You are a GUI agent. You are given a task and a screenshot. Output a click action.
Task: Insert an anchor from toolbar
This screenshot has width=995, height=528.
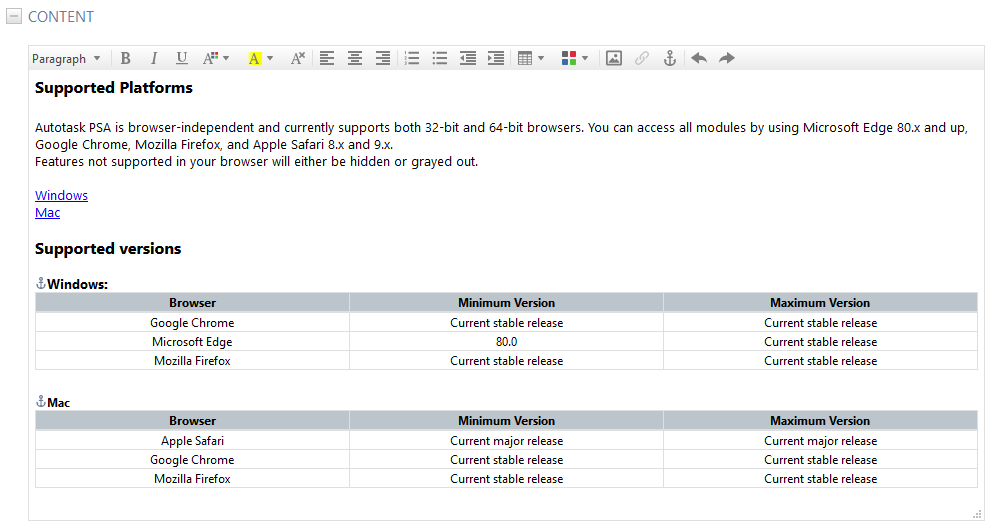tap(669, 58)
